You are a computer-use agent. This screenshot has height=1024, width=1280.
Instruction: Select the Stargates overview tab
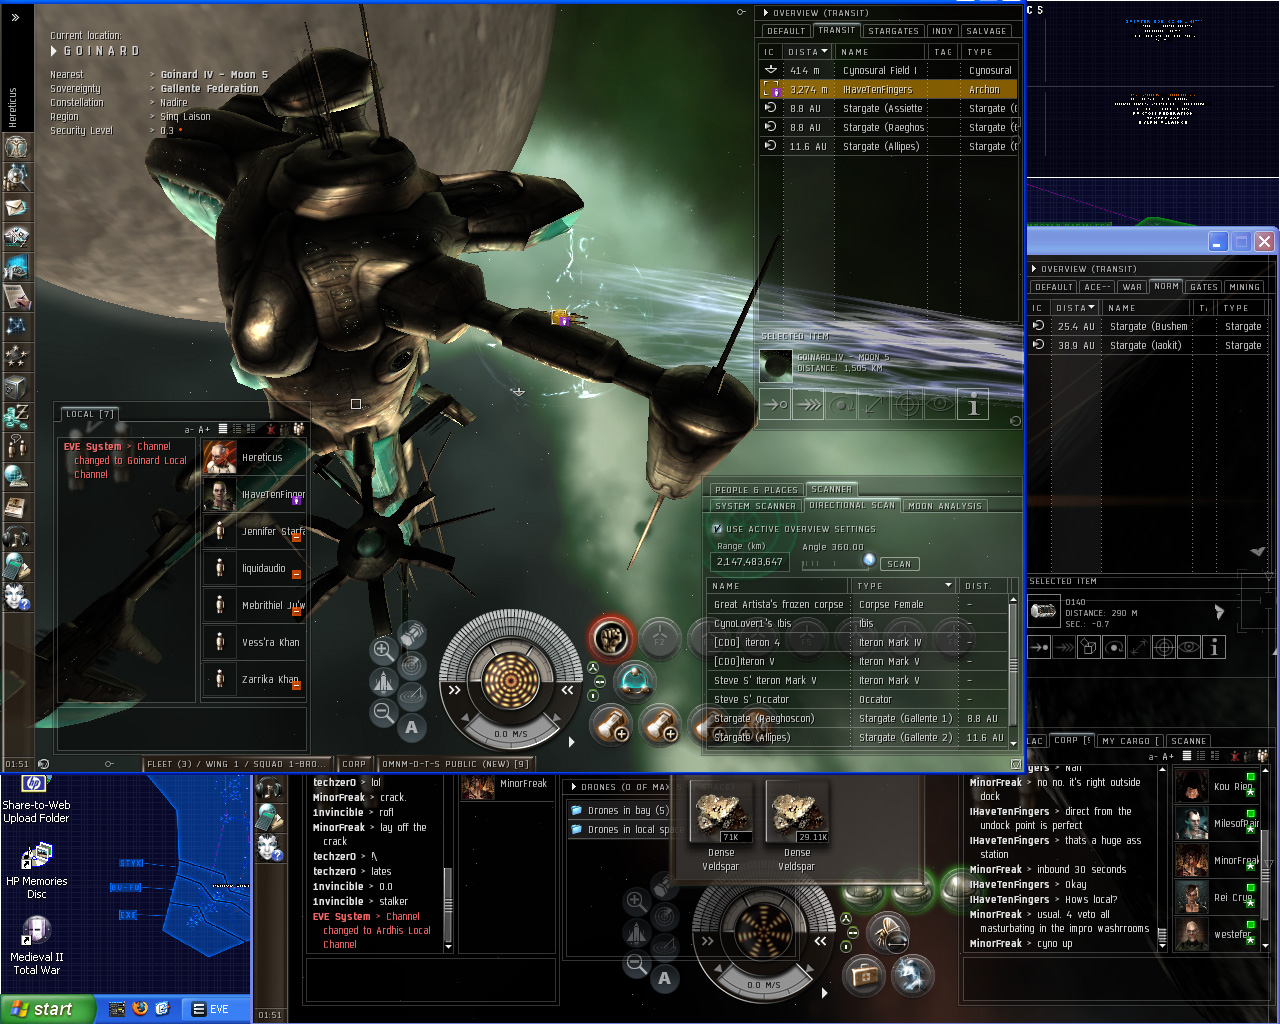pos(893,31)
